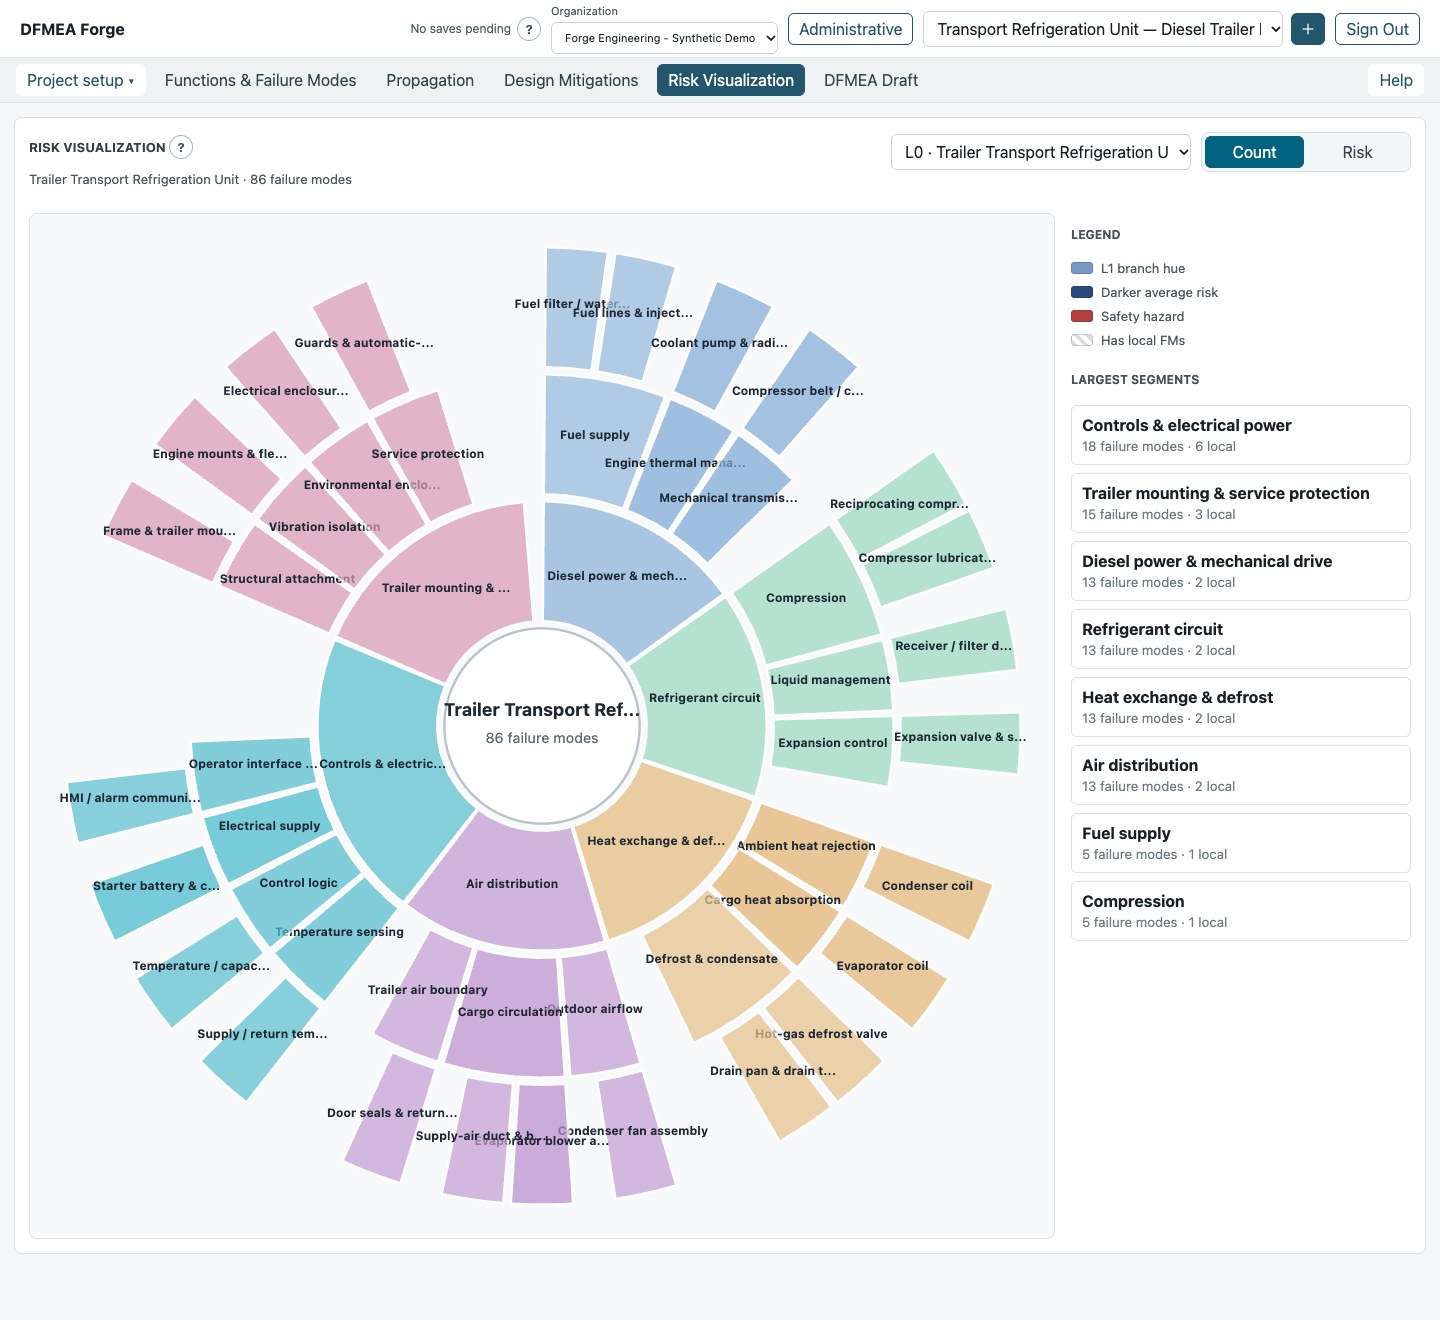
Task: Click the Administrative button
Action: pyautogui.click(x=850, y=29)
